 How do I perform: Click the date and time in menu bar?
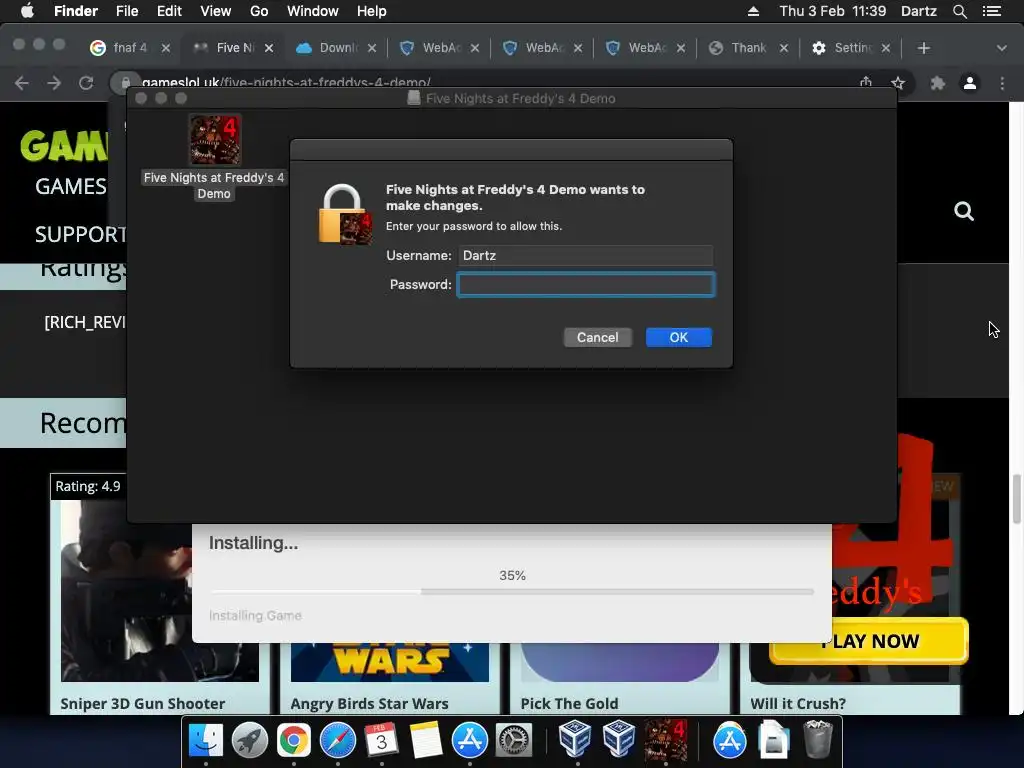tap(833, 11)
